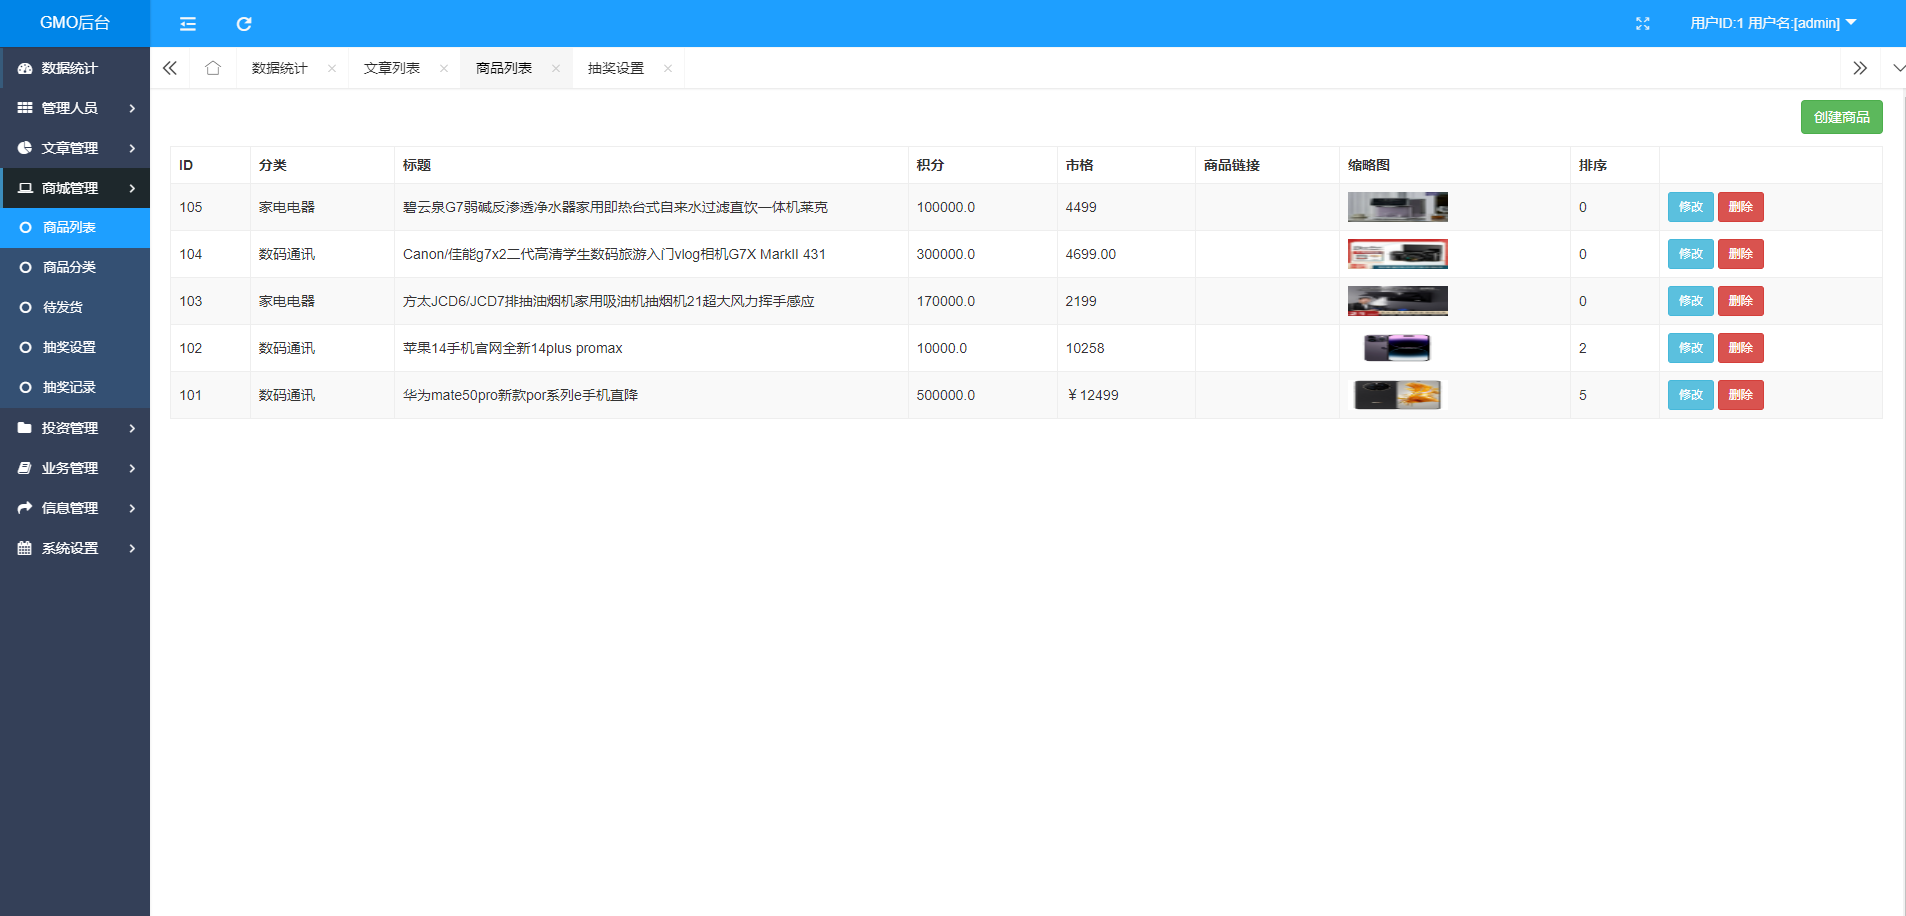
Task: Click the fullscreen icon in the header
Action: click(x=1643, y=23)
